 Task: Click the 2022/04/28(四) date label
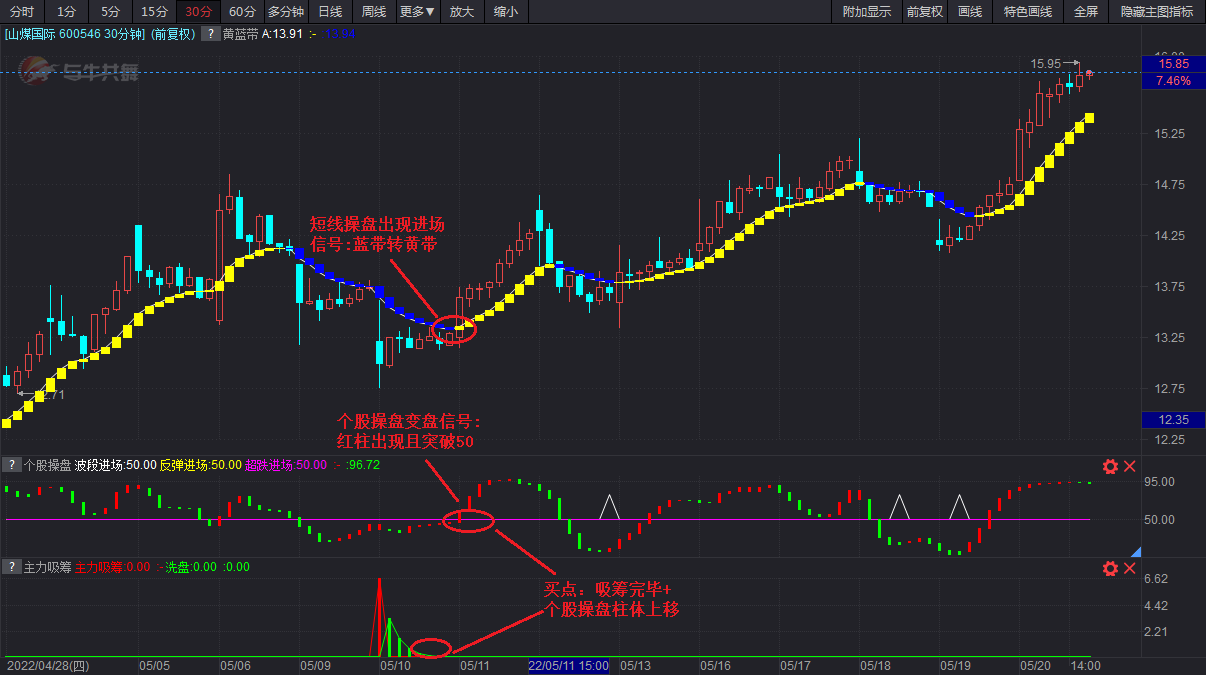click(x=48, y=665)
